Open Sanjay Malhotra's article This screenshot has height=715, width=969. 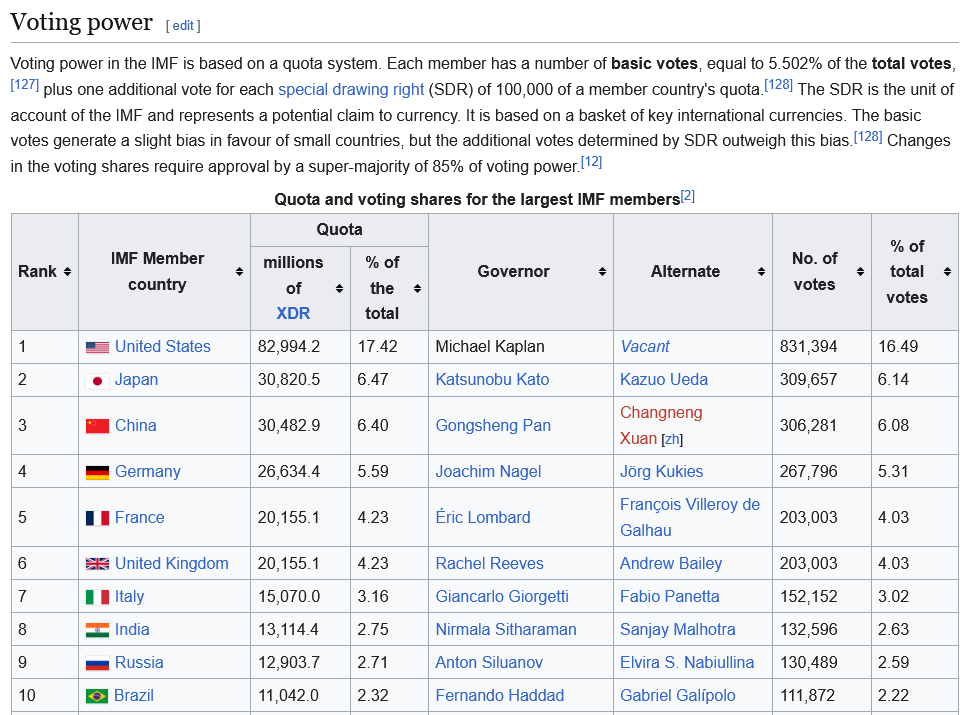(x=677, y=629)
